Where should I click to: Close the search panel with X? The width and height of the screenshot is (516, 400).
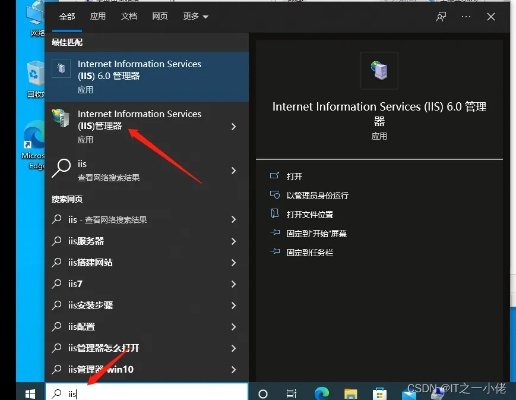tap(491, 17)
